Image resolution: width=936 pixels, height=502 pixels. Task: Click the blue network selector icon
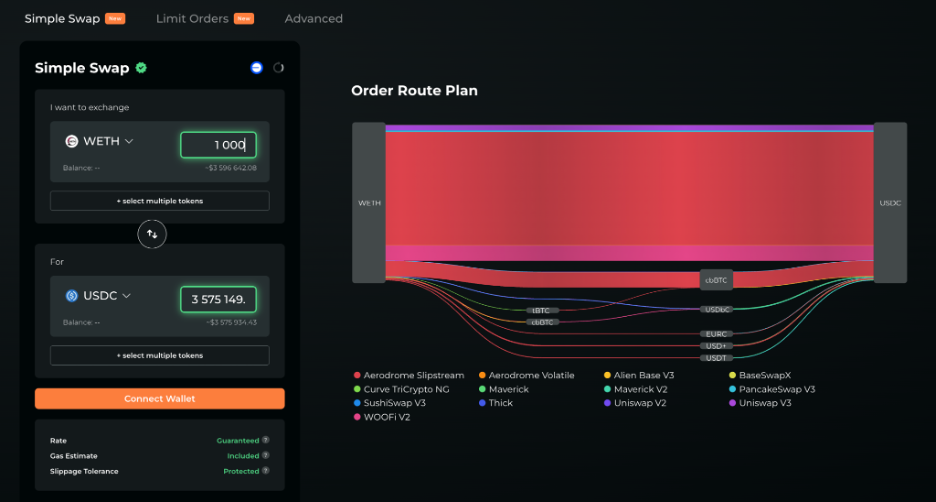click(257, 67)
